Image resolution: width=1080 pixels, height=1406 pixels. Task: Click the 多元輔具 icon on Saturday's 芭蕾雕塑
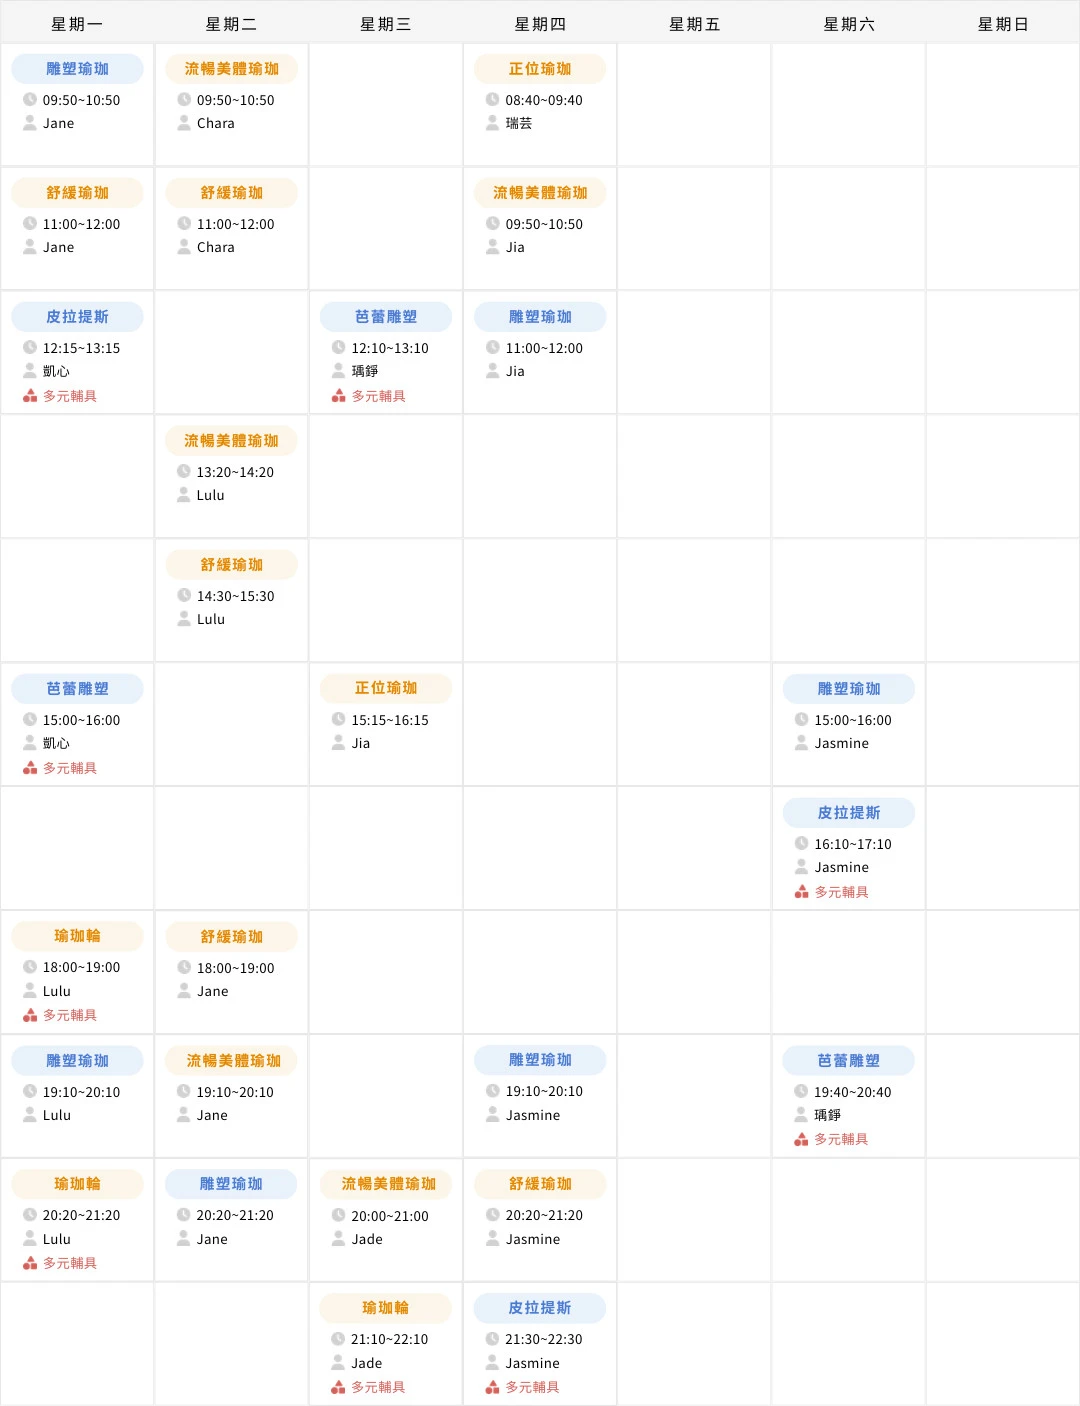coord(799,1139)
